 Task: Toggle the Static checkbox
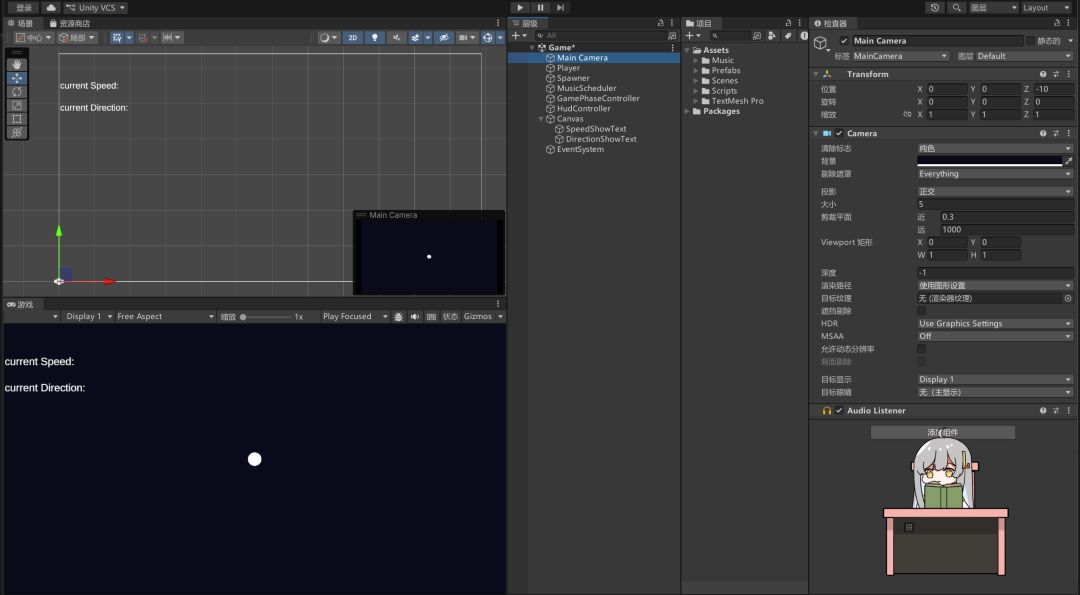click(x=1030, y=41)
